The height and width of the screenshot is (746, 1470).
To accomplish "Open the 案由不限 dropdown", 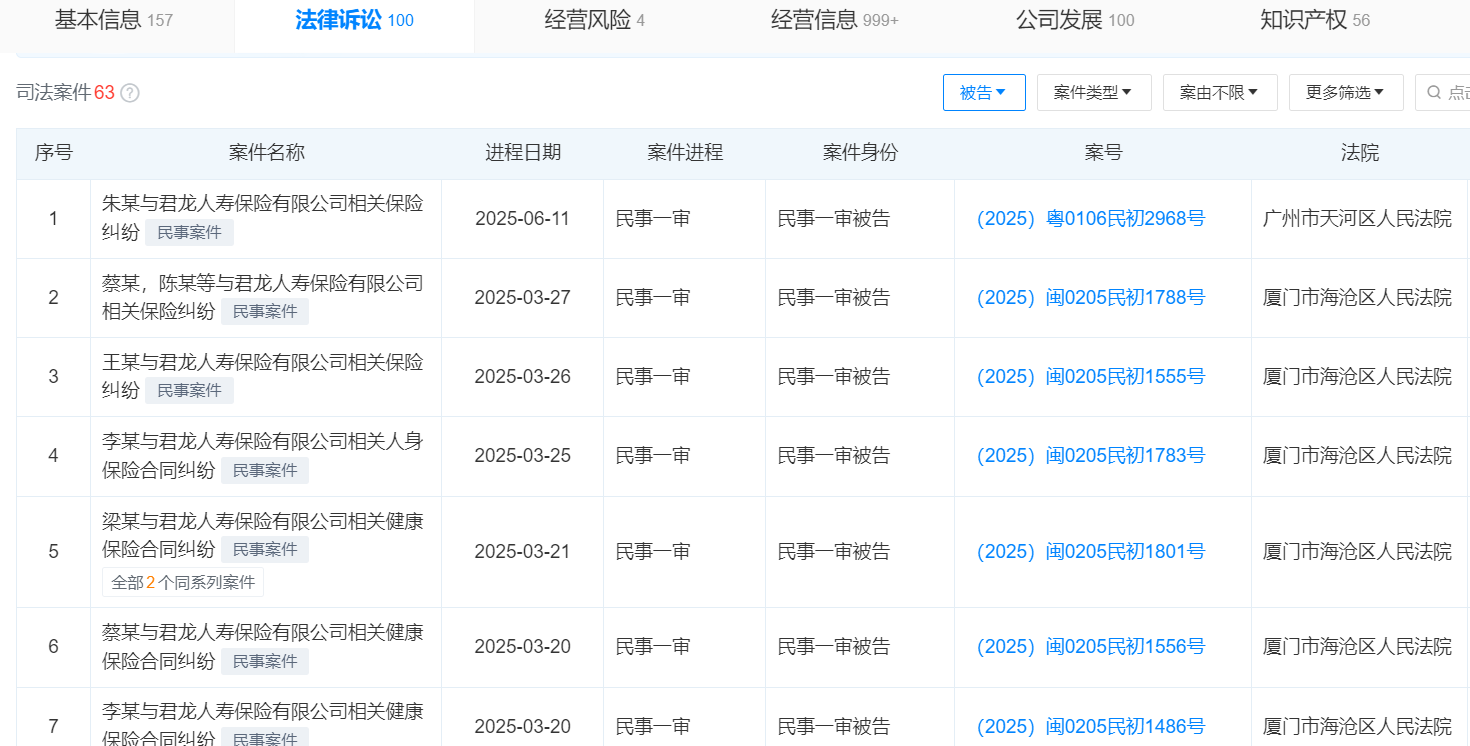I will (x=1220, y=91).
